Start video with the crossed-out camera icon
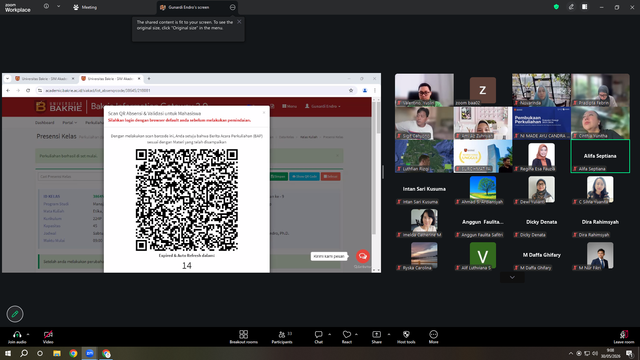Screen dimensions: 640x360 click(x=48, y=334)
